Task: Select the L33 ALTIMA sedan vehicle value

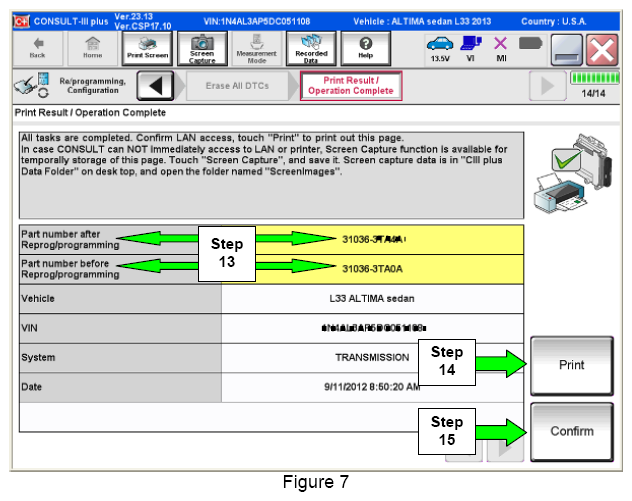Action: click(x=372, y=299)
